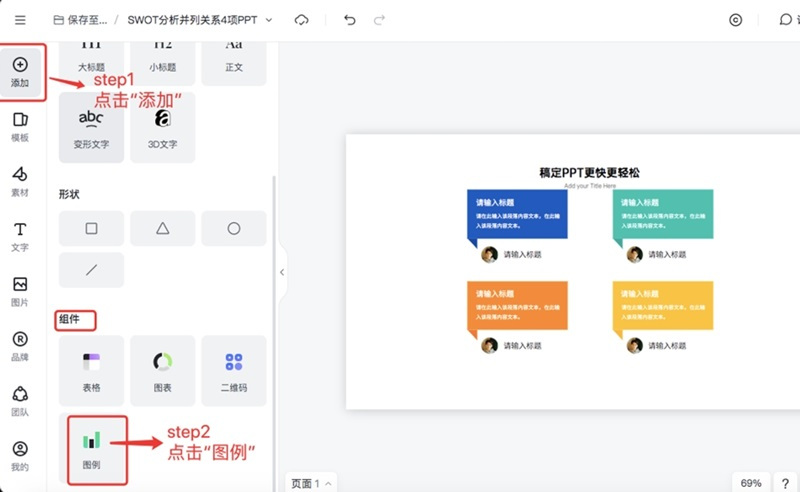Add a line shape
Viewport: 800px width, 492px height.
click(x=91, y=269)
